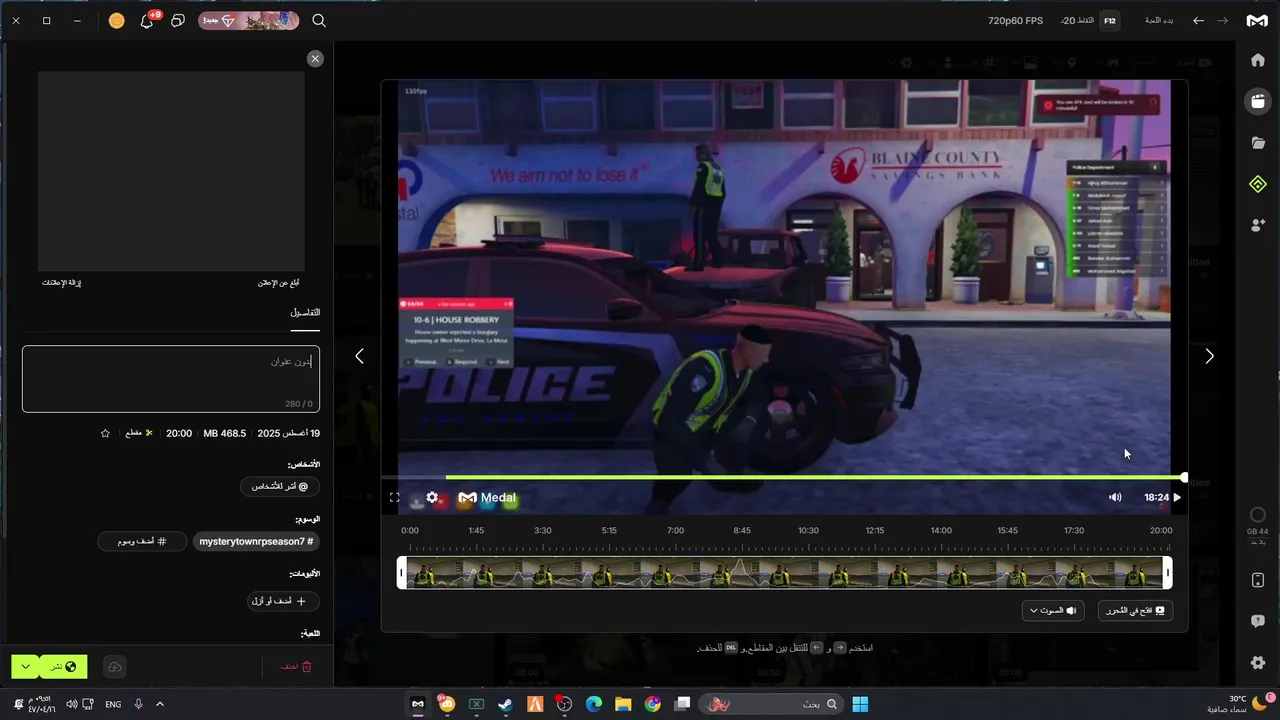
Task: Click the video progress bar handle
Action: point(1184,477)
